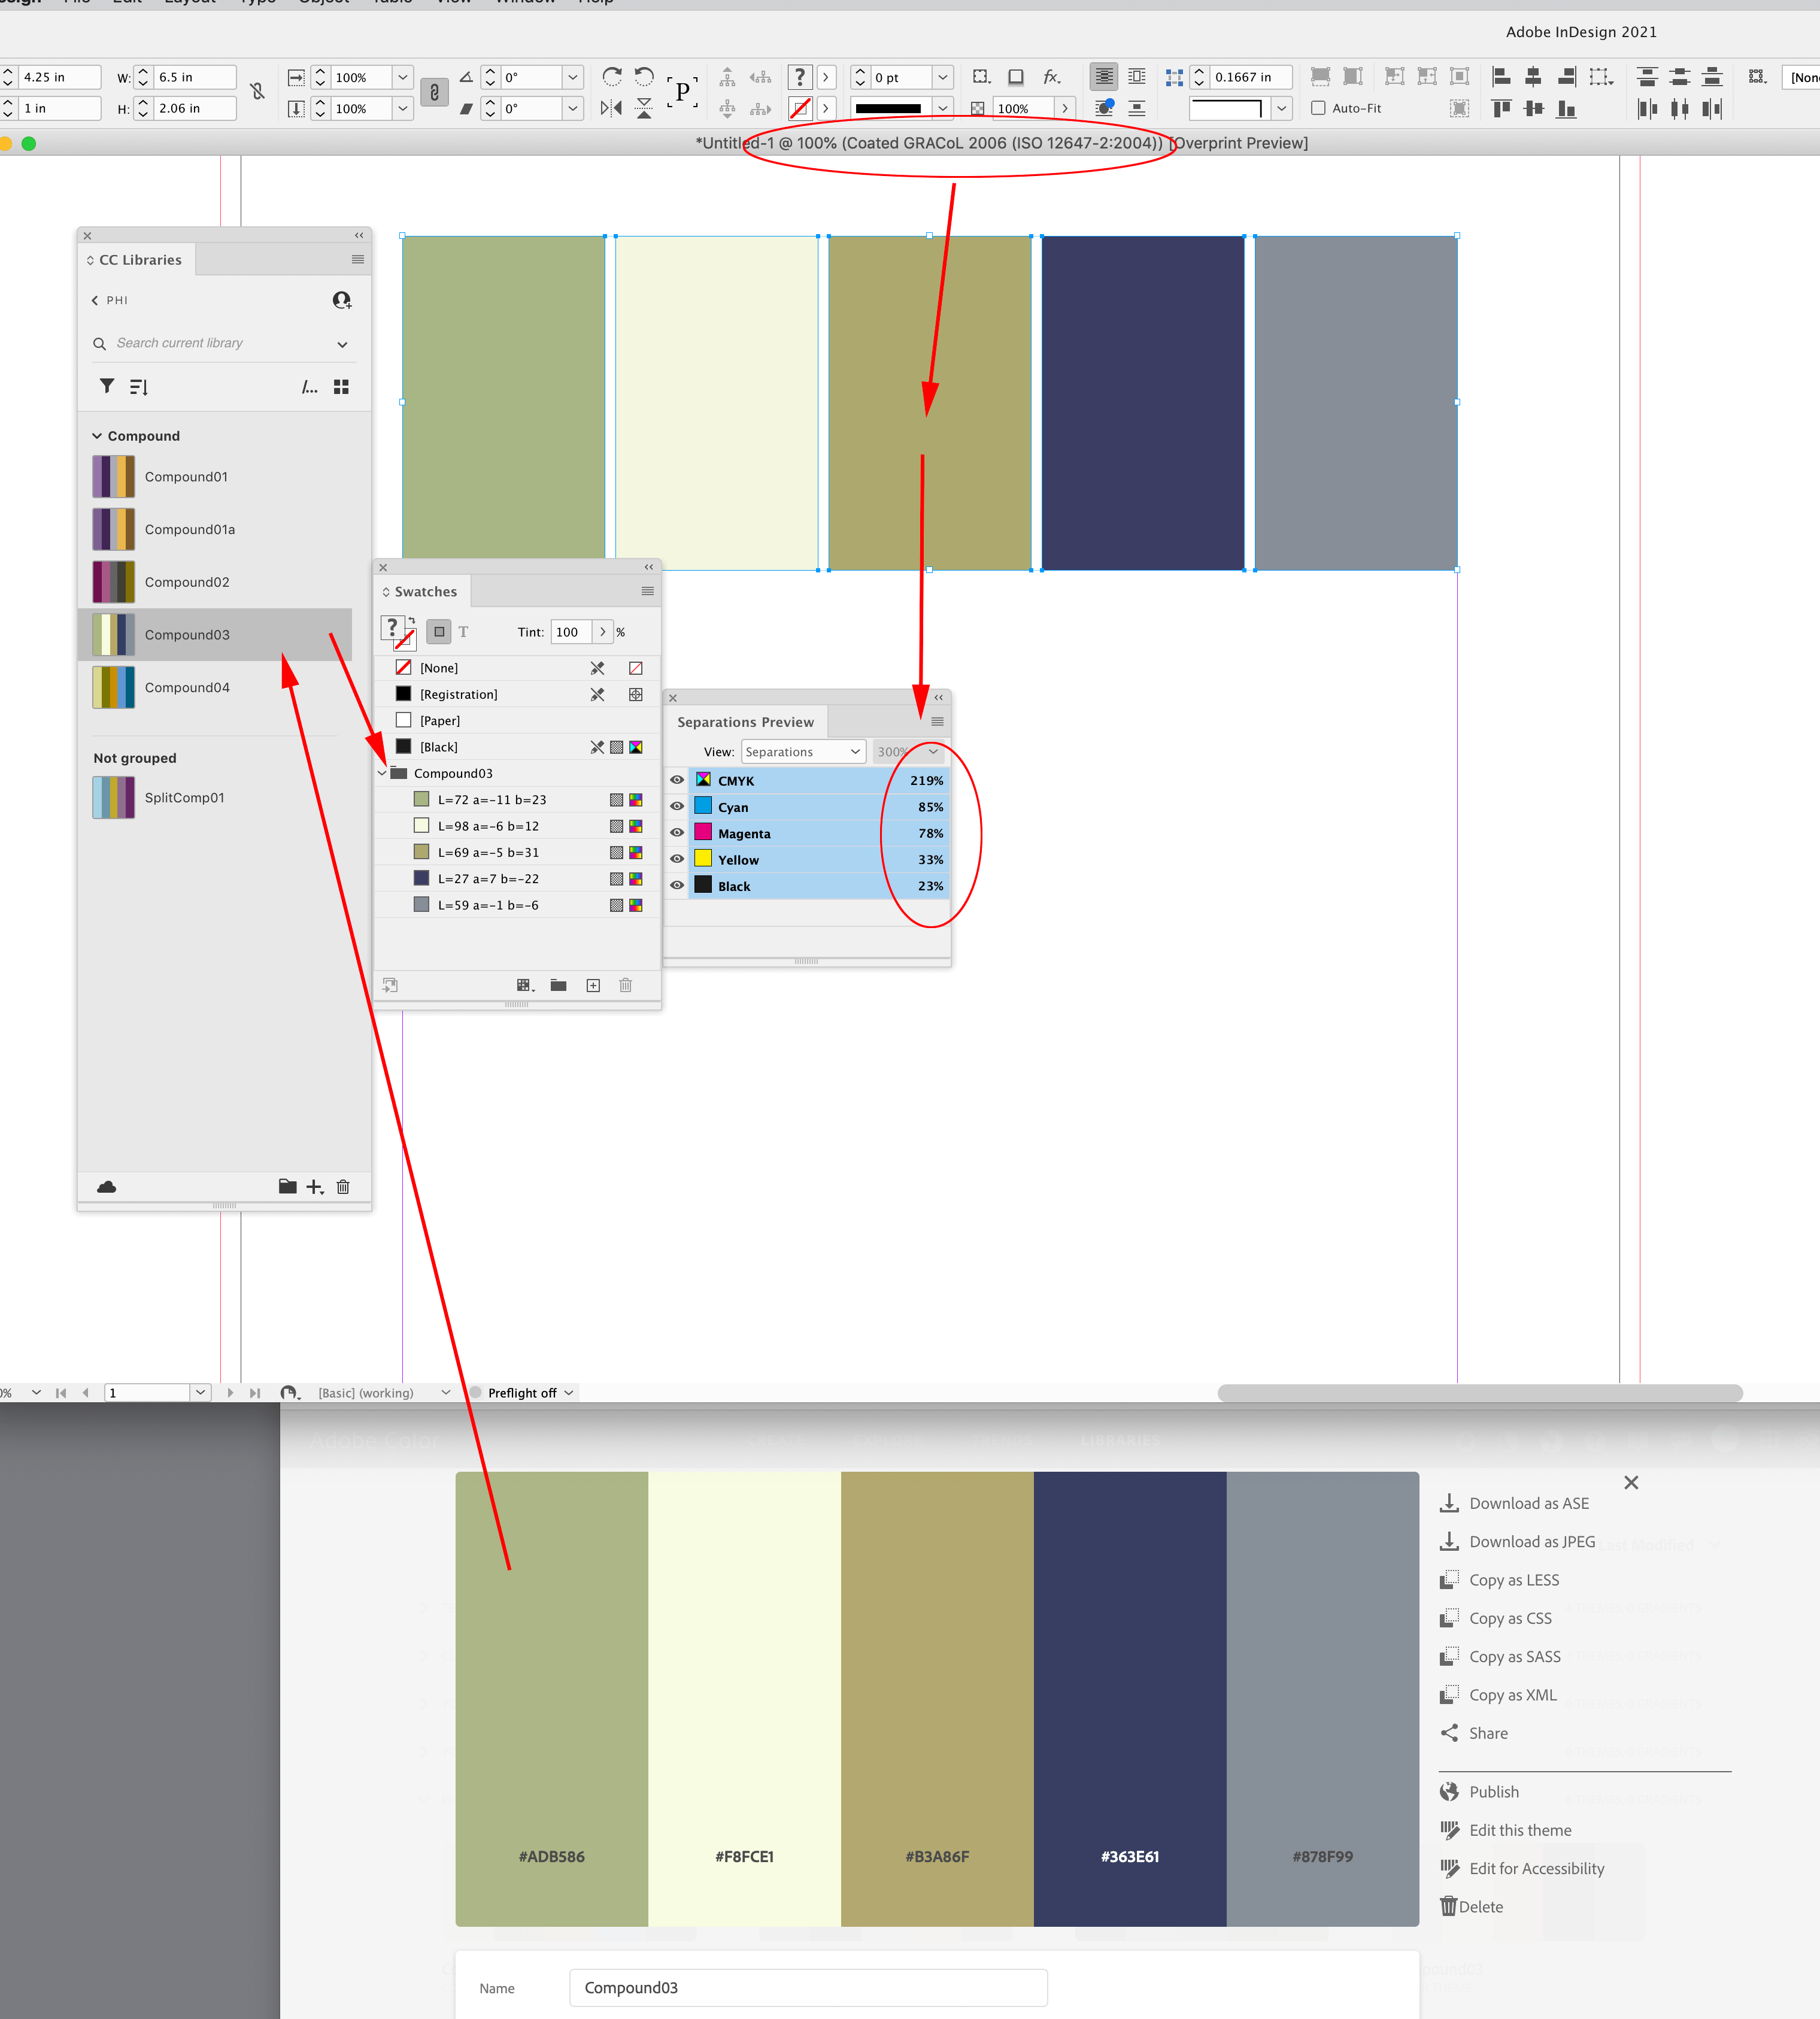Create a new color group folder in Swatches
Image resolution: width=1820 pixels, height=2019 pixels.
coord(558,985)
